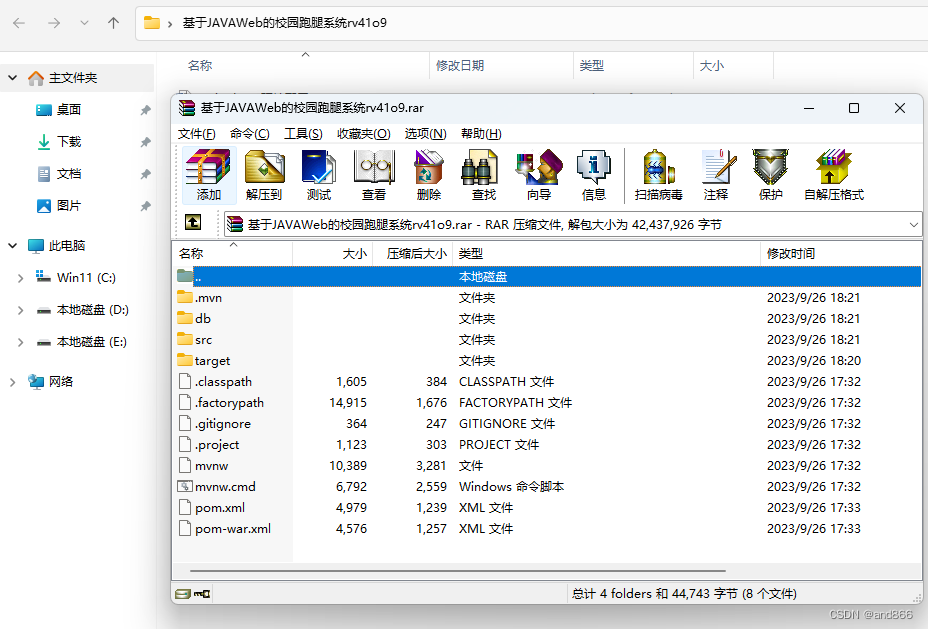Click Explorer up-directory arrow
Screen dimensions: 928x629
coord(113,23)
